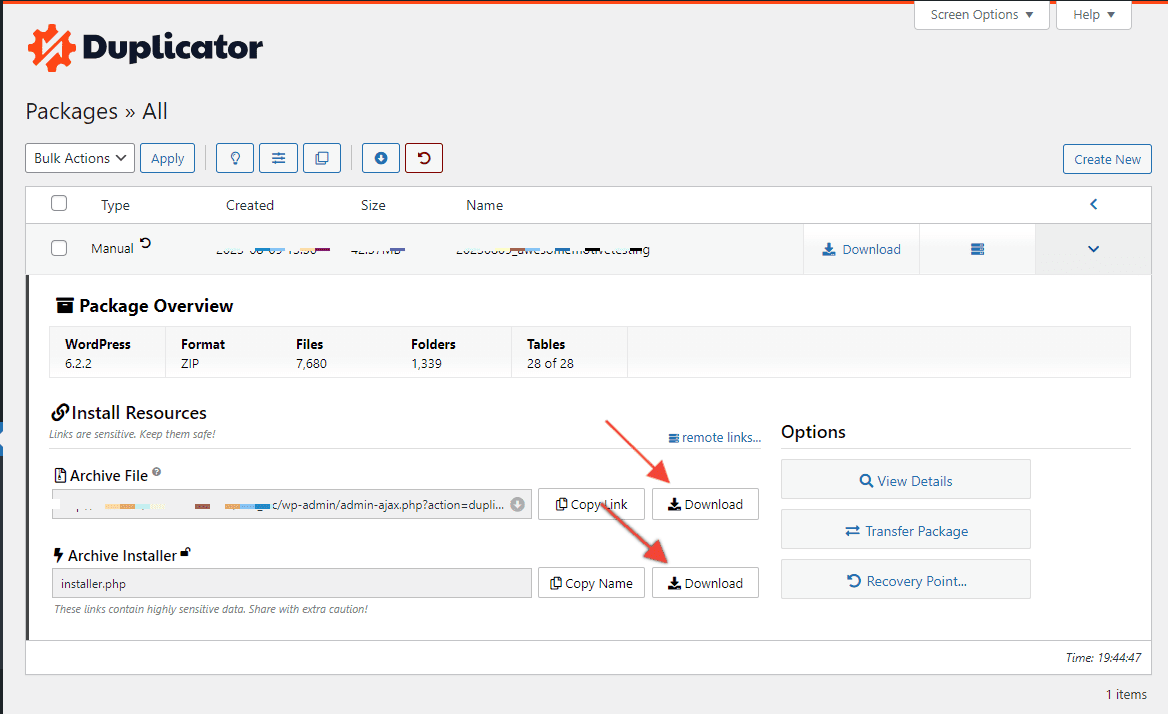Download the Archive File
The image size is (1168, 714).
pyautogui.click(x=705, y=504)
